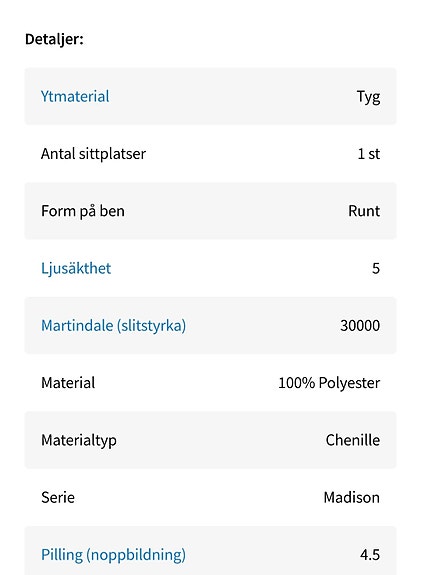Select the 30000 Martindale value
Screen dimensions: 421x575
click(360, 326)
